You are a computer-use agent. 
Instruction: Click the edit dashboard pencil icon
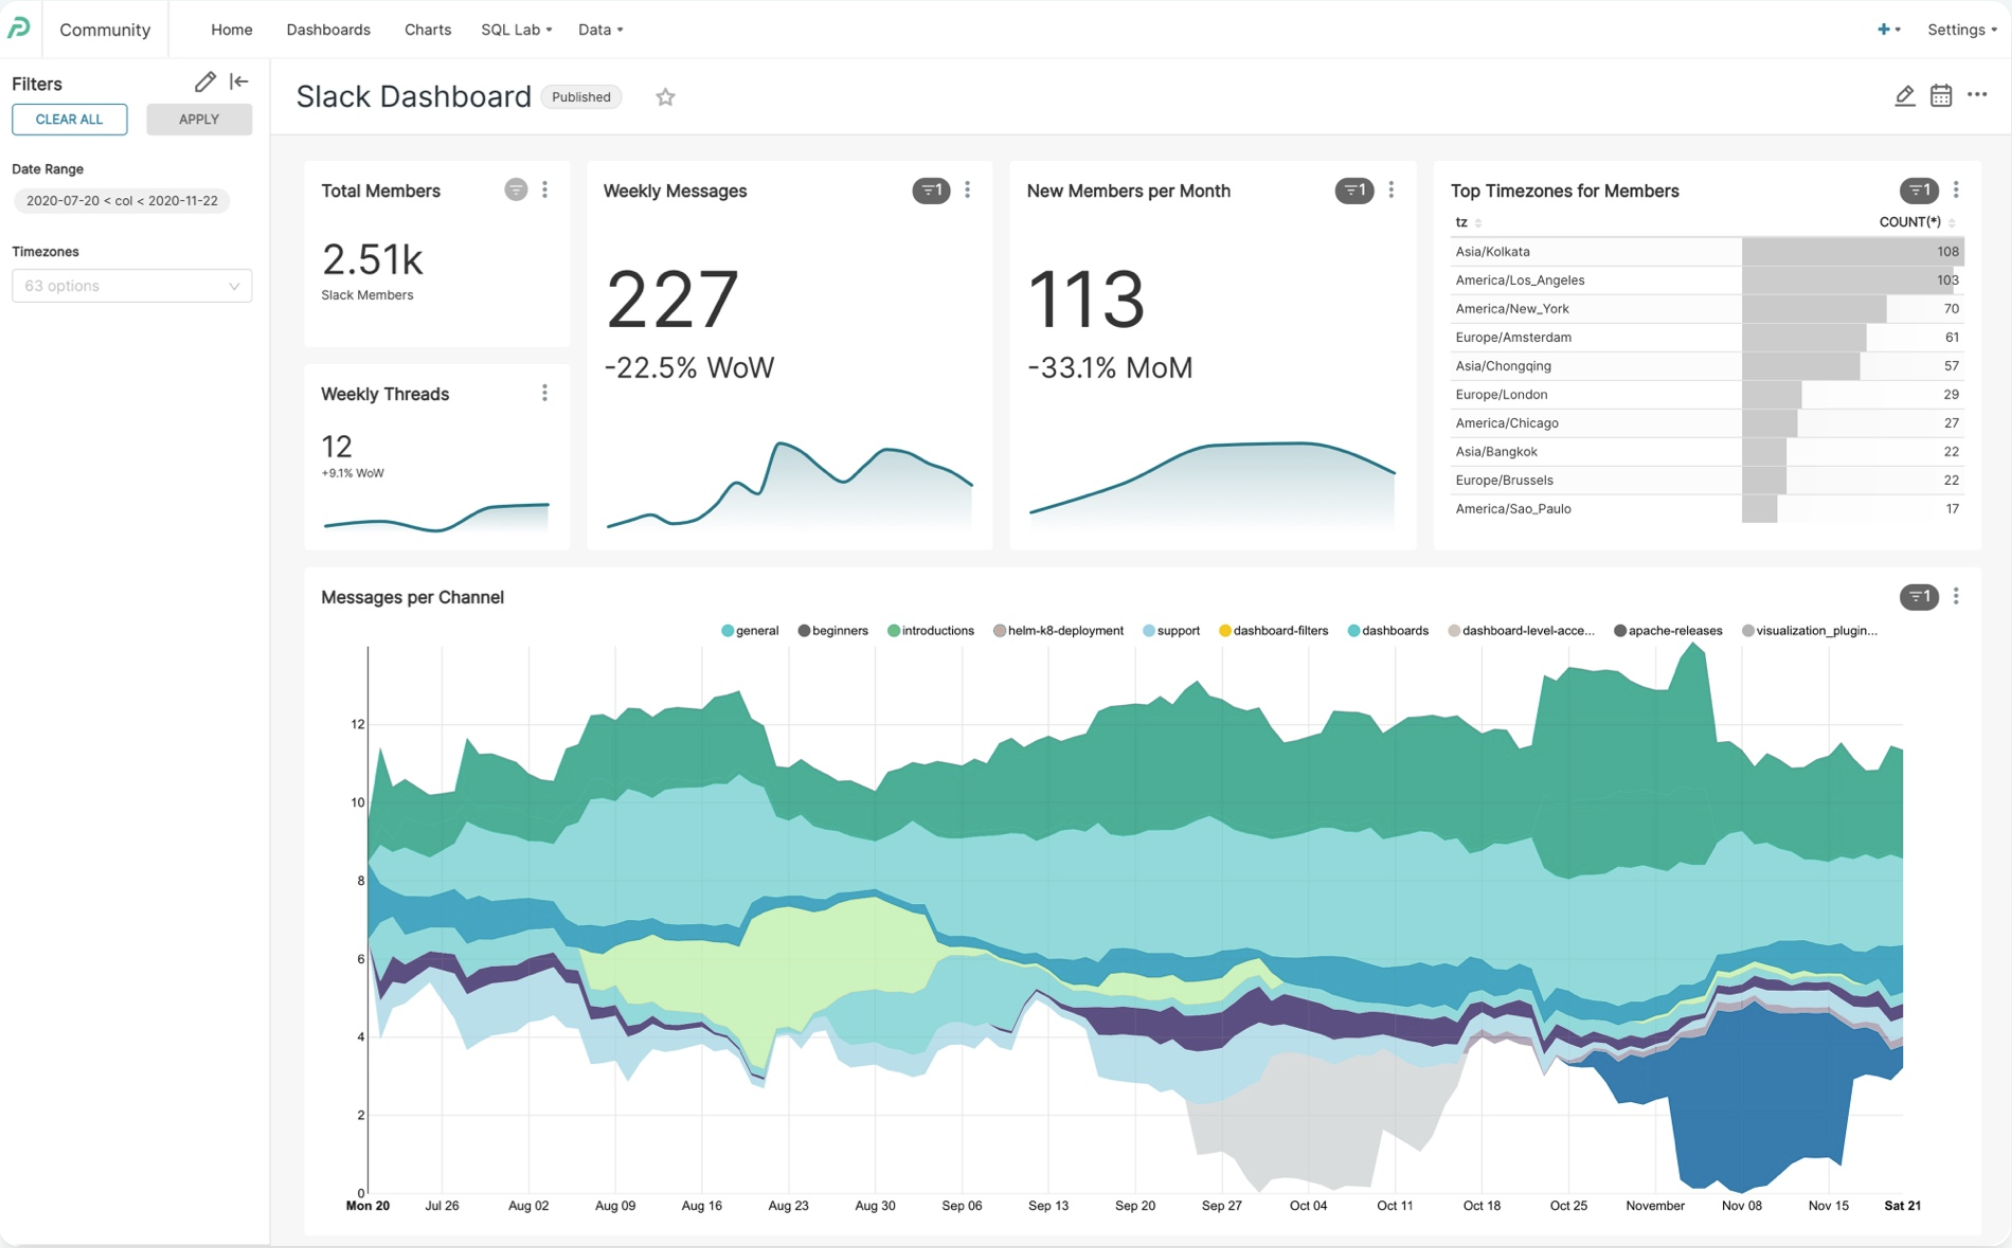[x=1904, y=96]
